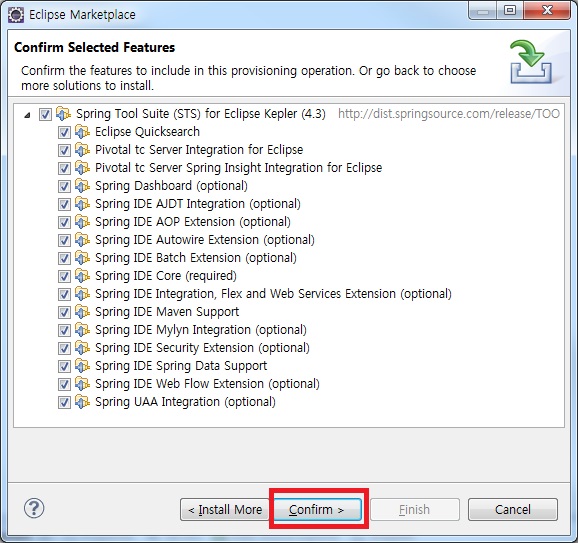Click the help question mark icon
Image resolution: width=578 pixels, height=543 pixels.
(x=34, y=509)
